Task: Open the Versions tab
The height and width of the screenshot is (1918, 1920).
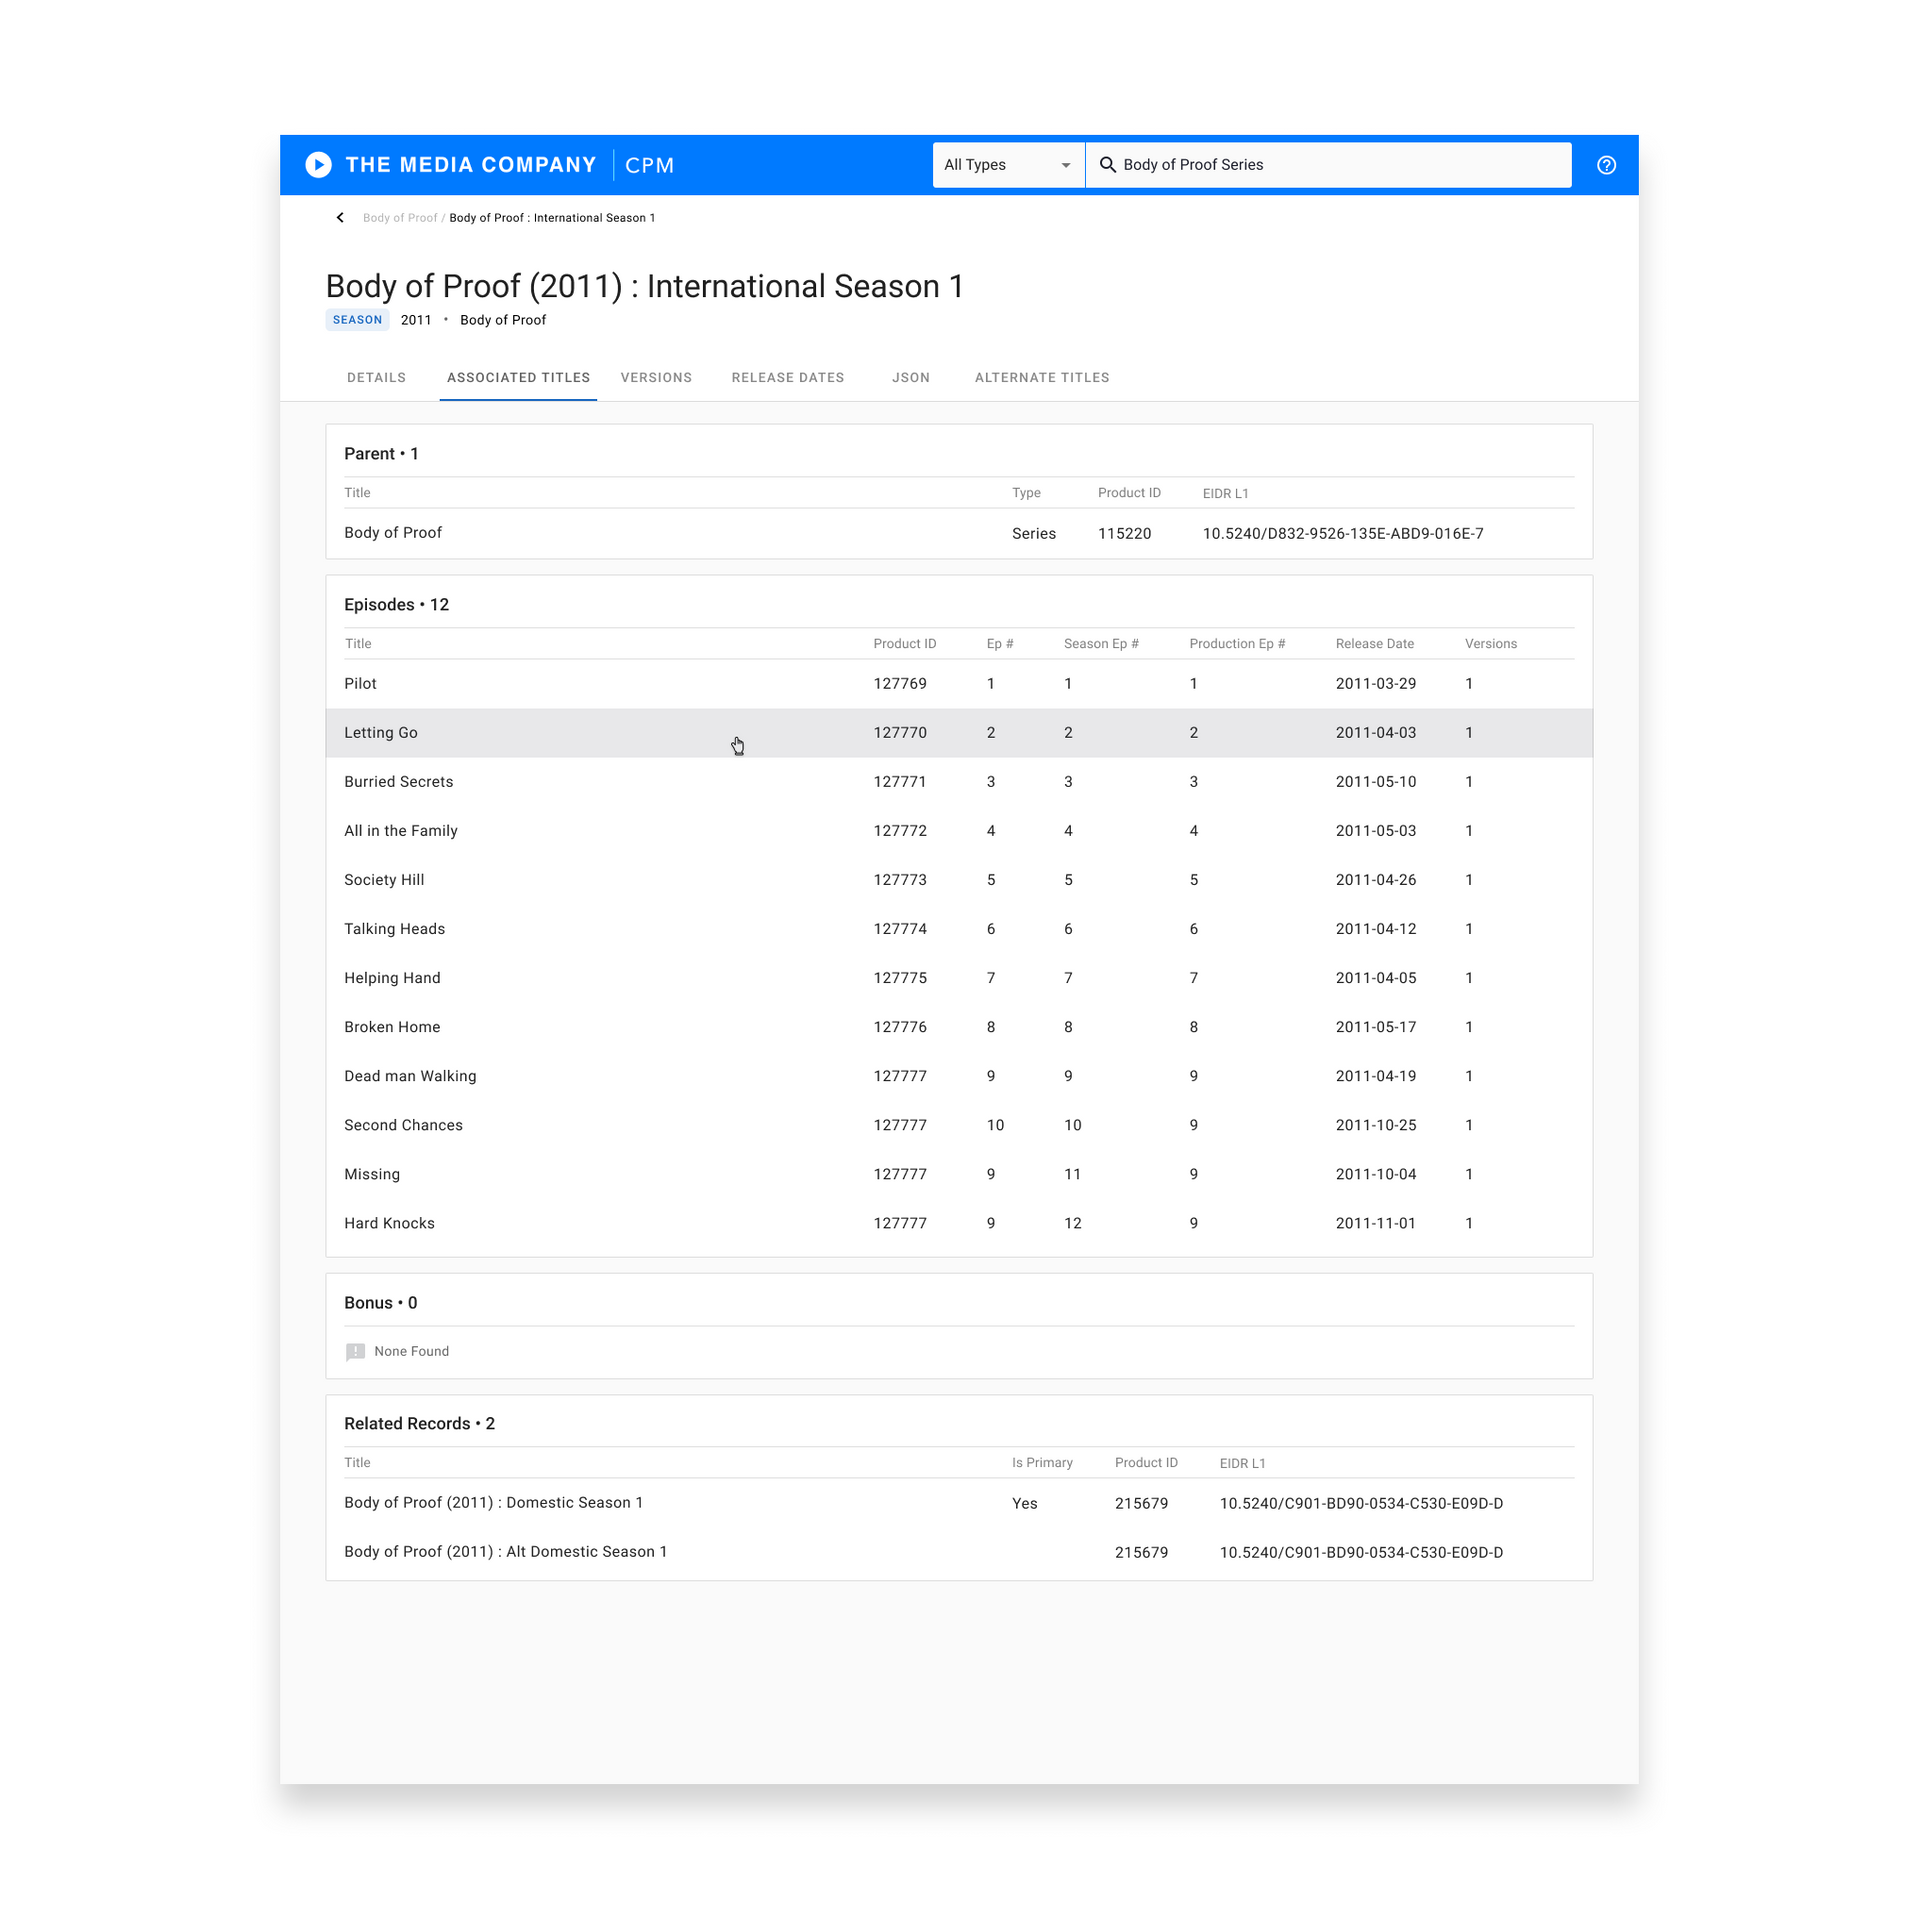Action: [x=656, y=378]
